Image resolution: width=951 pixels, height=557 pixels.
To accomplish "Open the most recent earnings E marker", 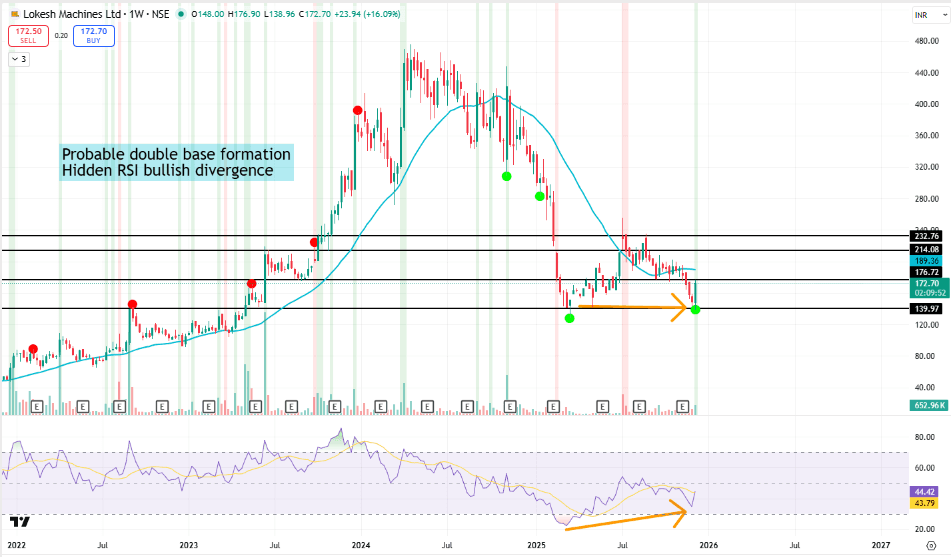I will point(683,407).
